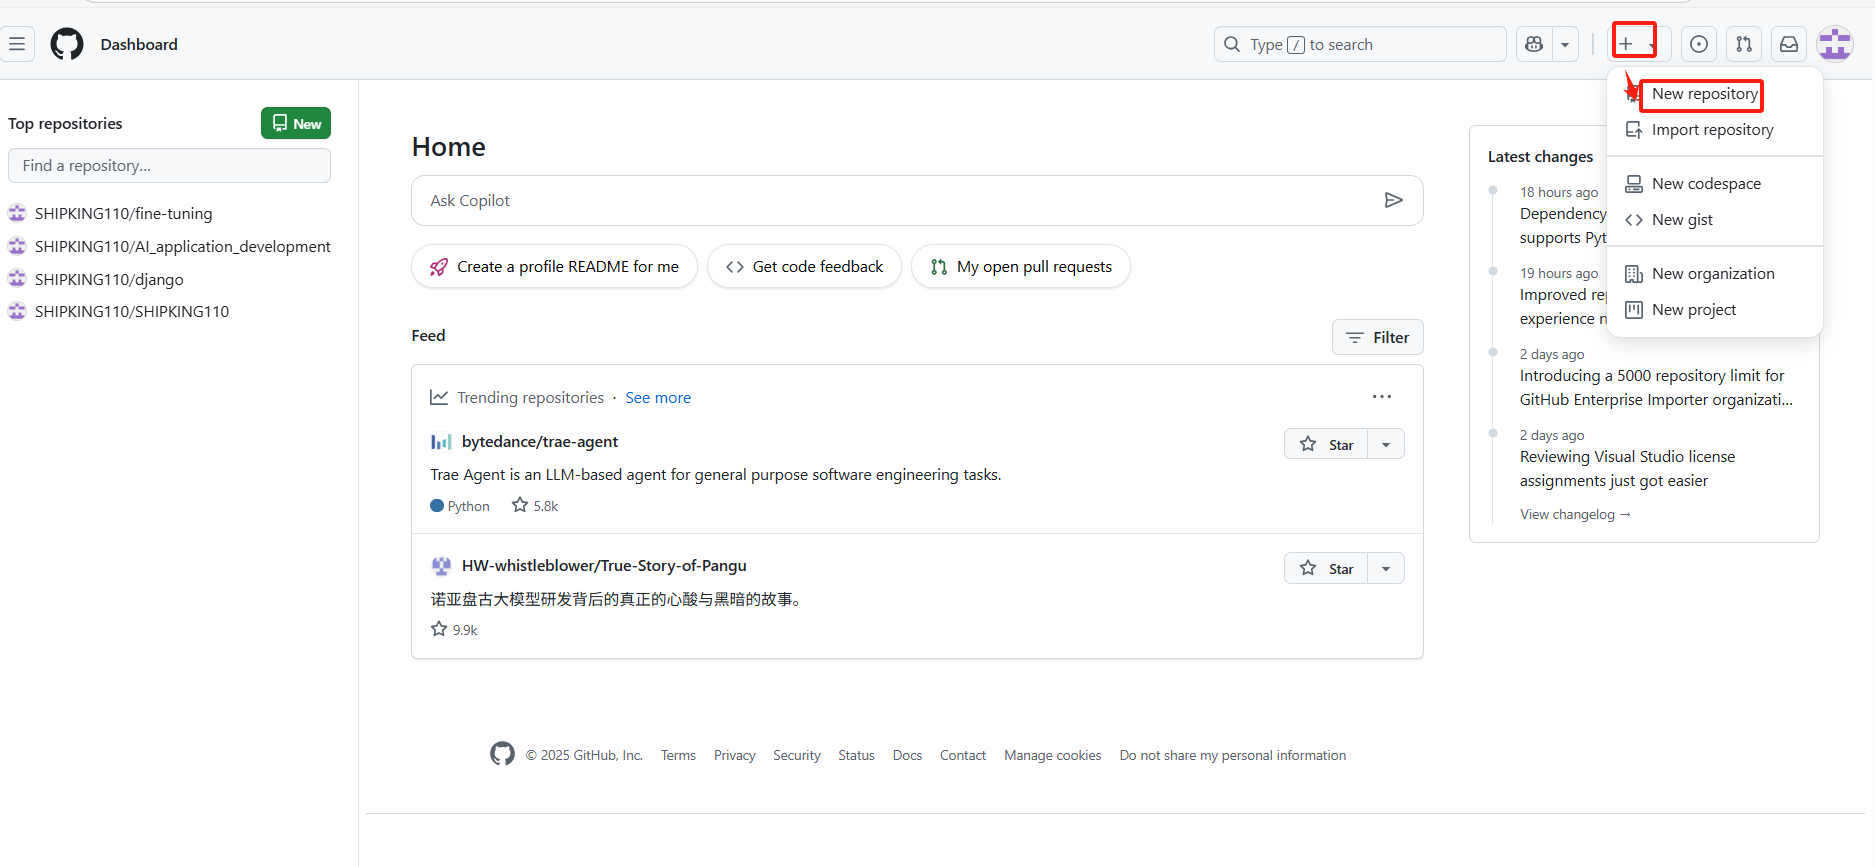This screenshot has width=1875, height=866.
Task: Star the bytedance/trae-agent repository
Action: click(x=1326, y=444)
